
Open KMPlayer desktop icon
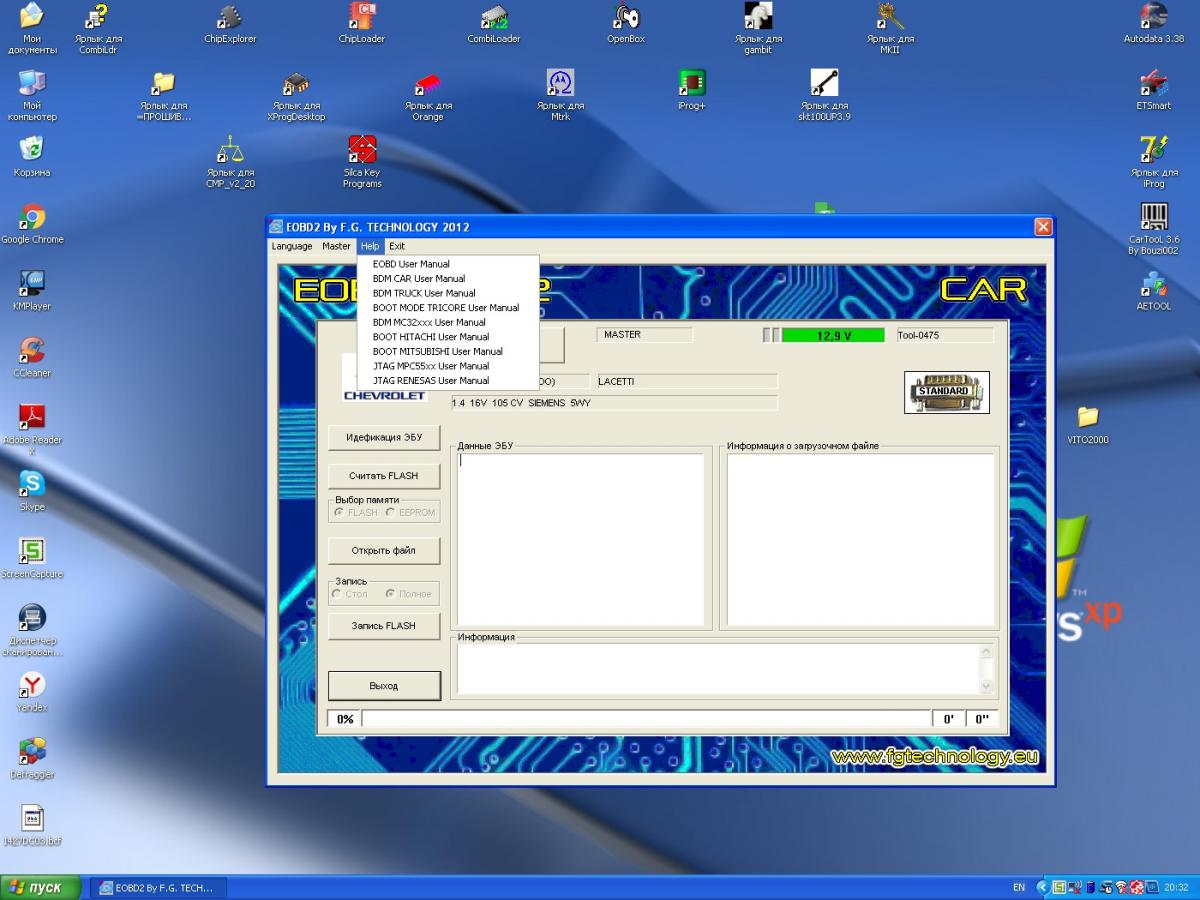[32, 291]
